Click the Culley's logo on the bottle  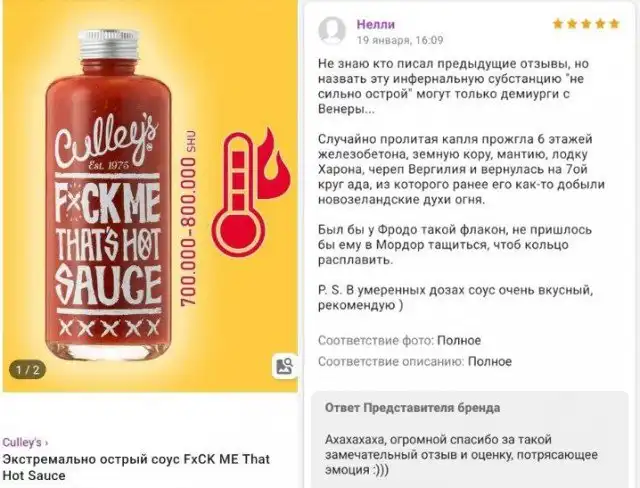coord(107,140)
